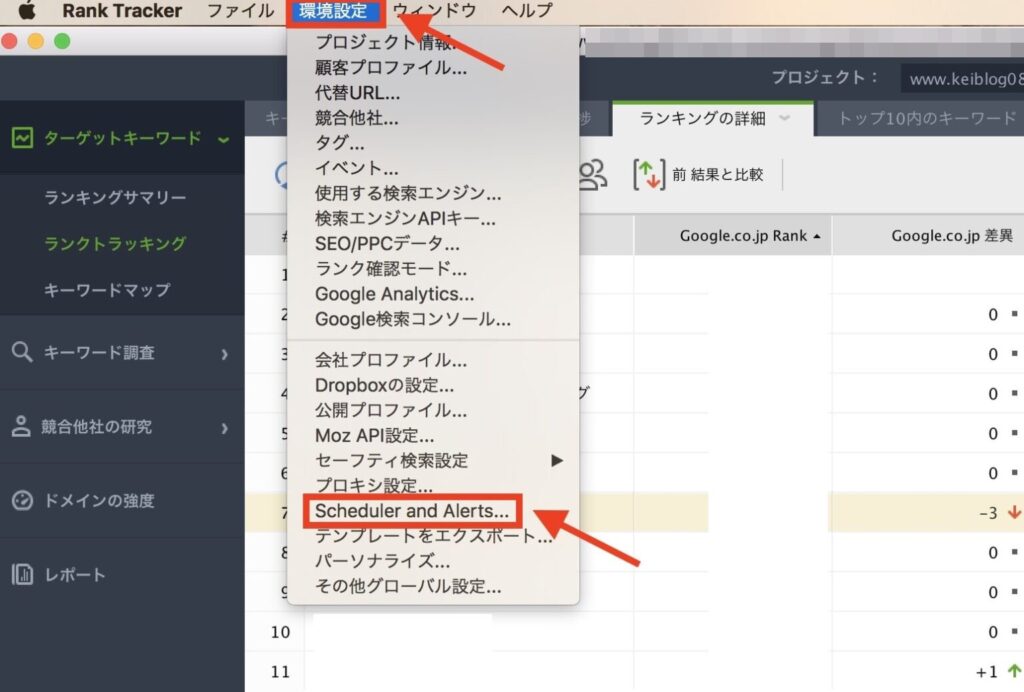The height and width of the screenshot is (692, 1024).
Task: Open キーワードマップ in sidebar
Action: tap(107, 290)
